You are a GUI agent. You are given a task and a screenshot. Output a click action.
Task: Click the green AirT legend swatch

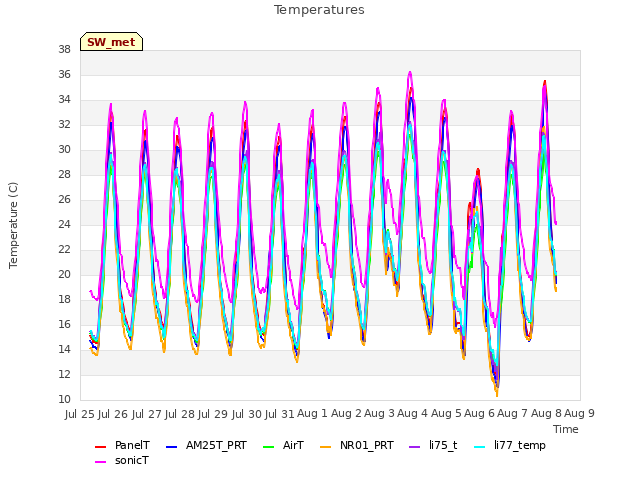269,447
